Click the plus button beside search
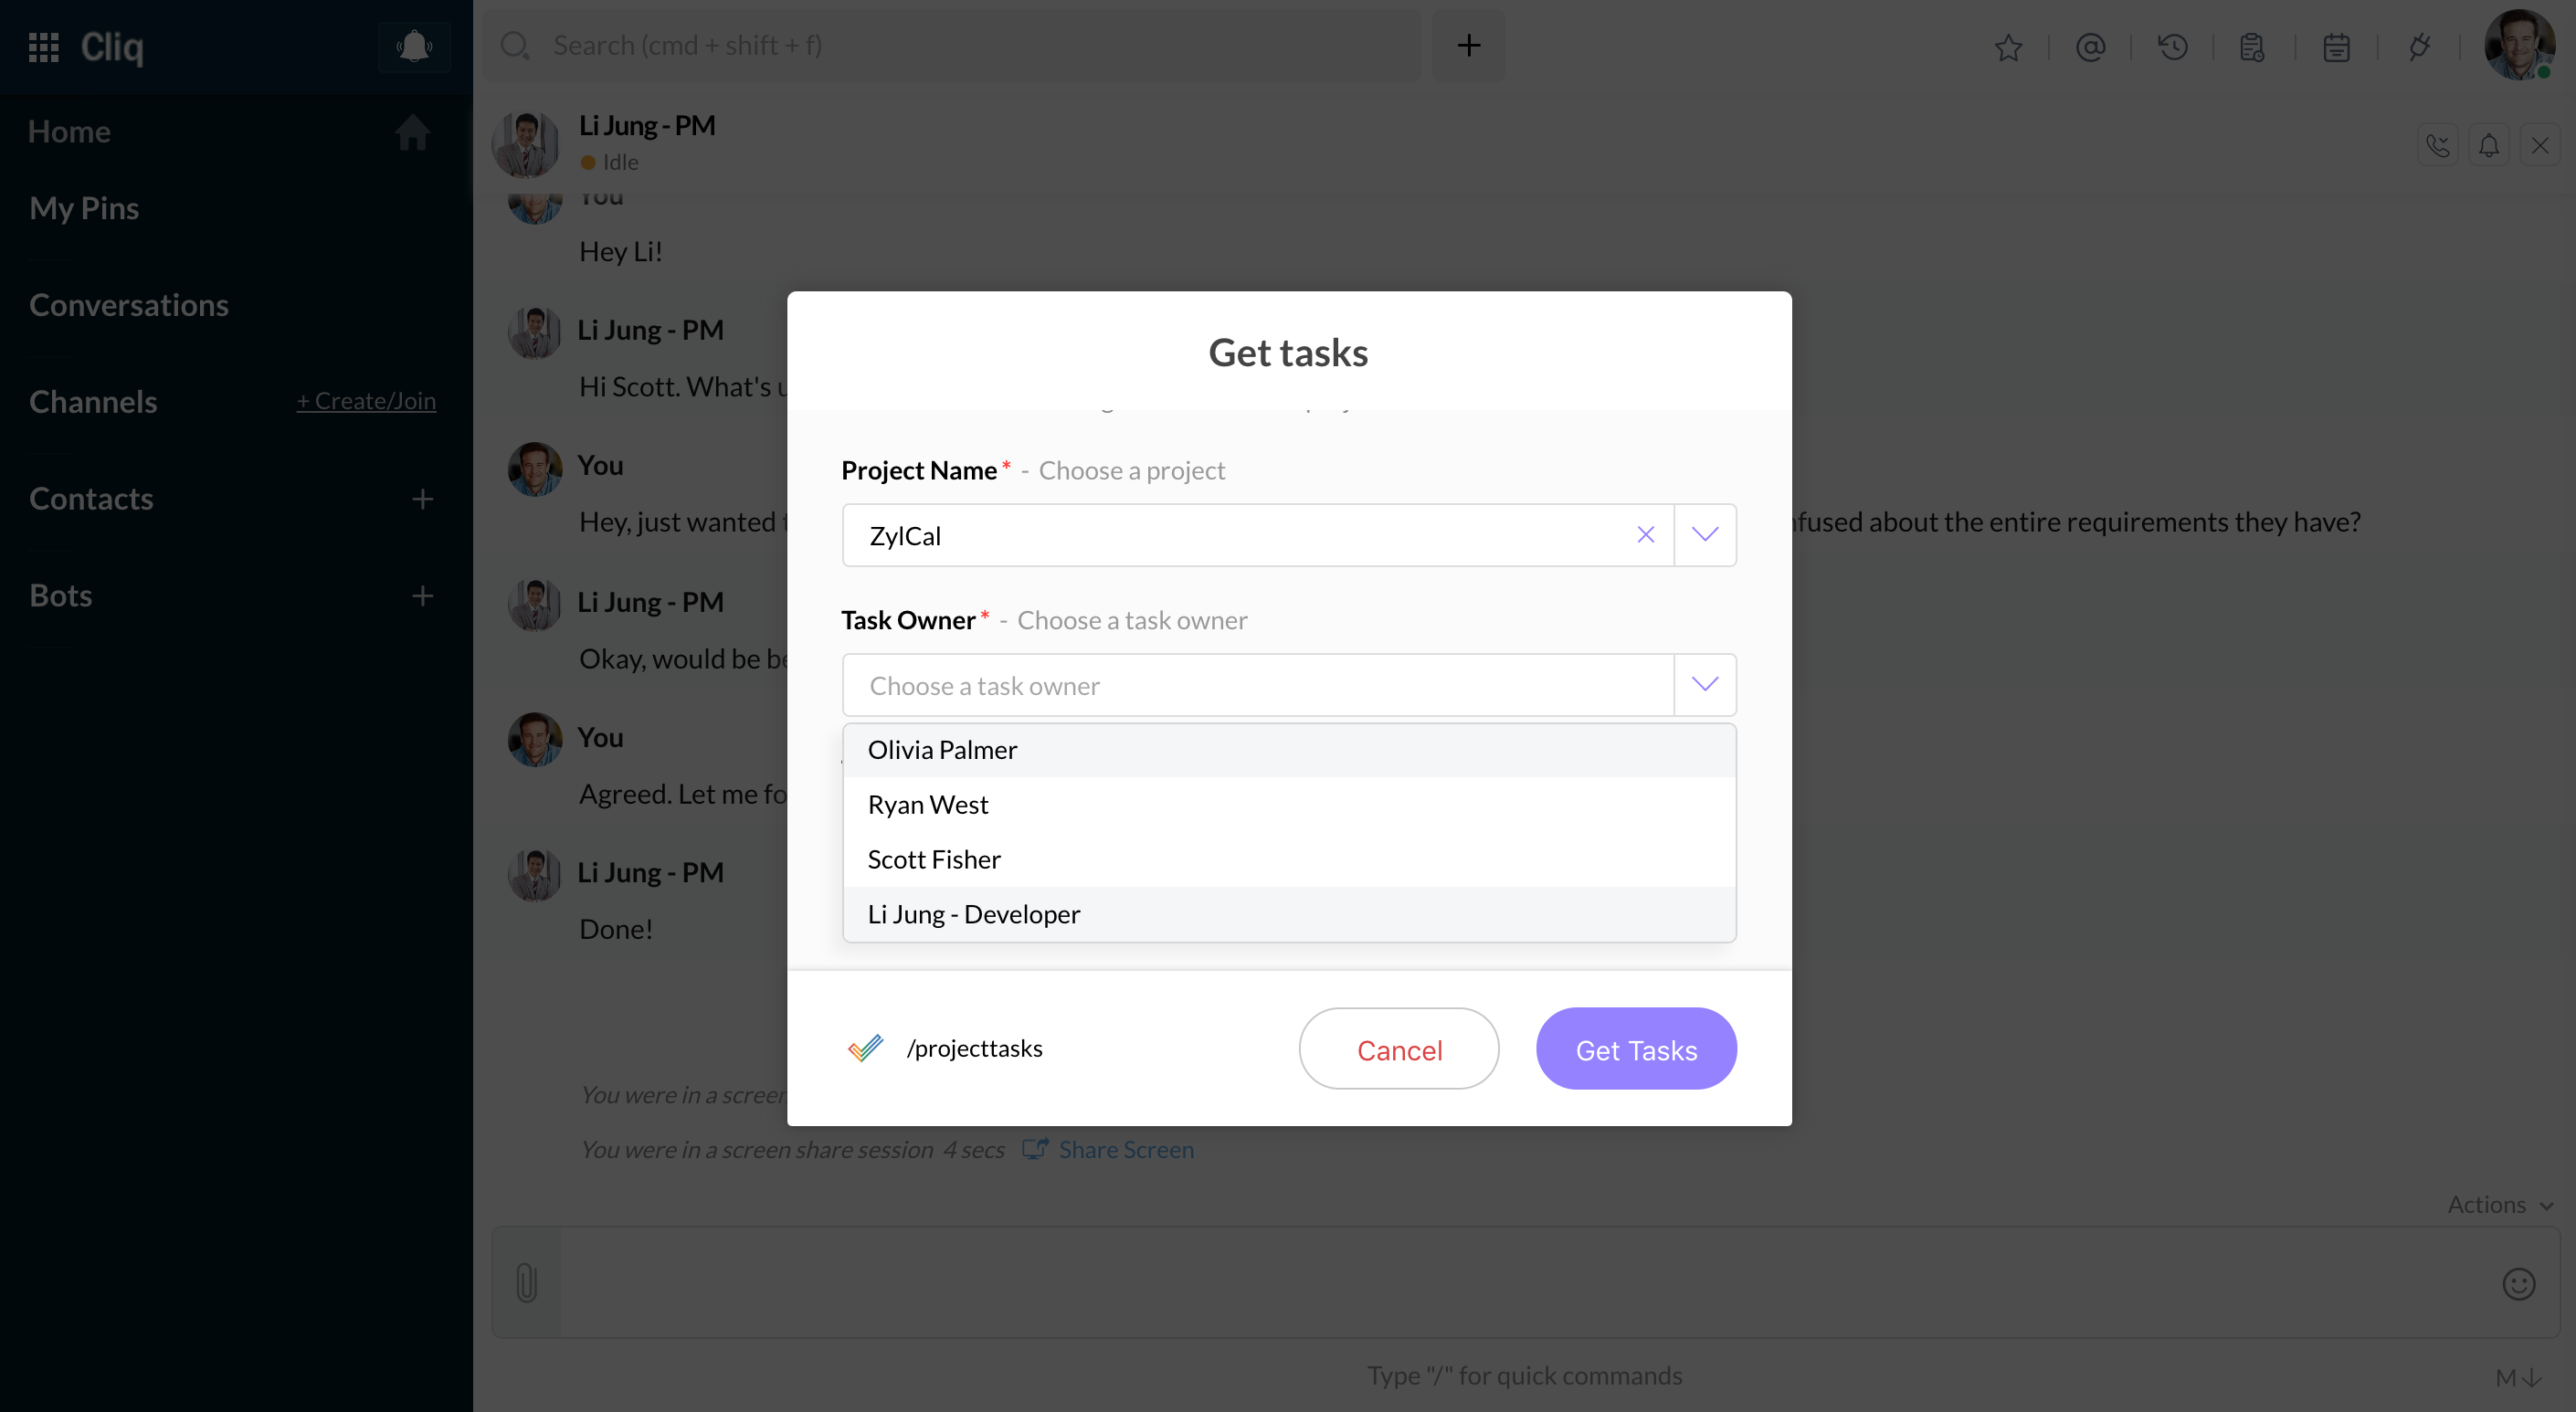 tap(1468, 45)
